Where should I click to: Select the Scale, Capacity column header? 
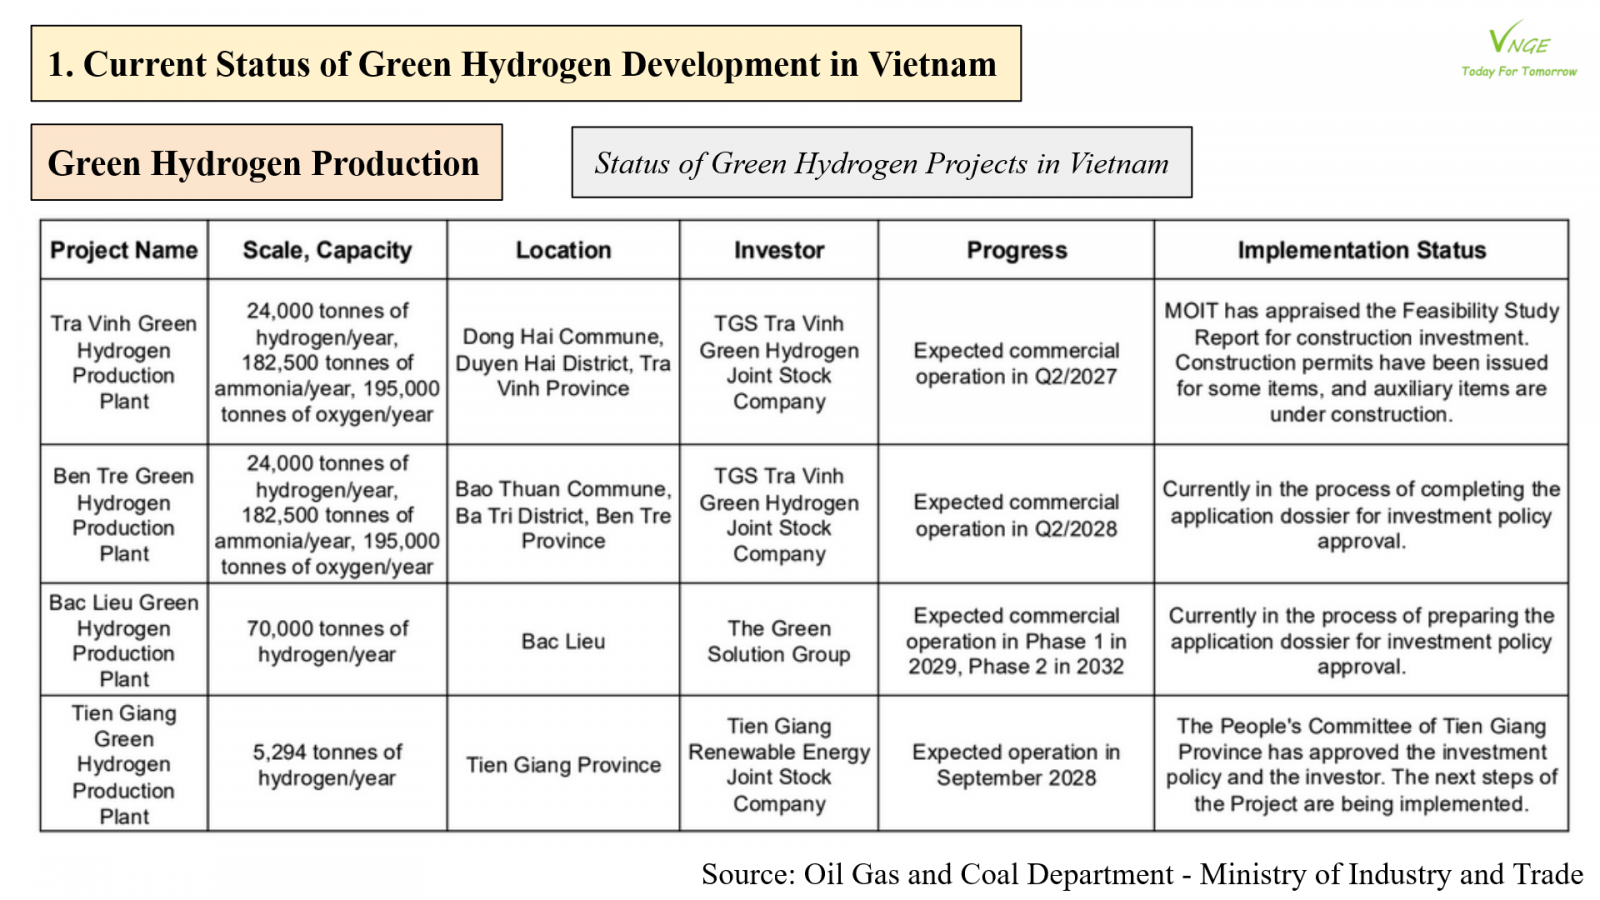pyautogui.click(x=327, y=250)
